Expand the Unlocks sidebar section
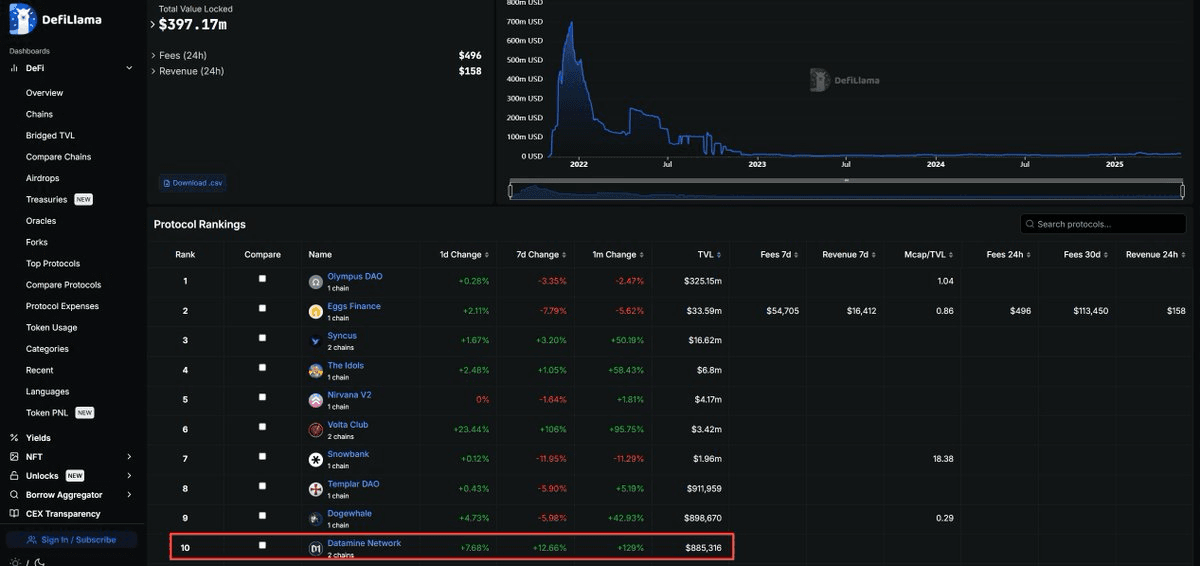The width and height of the screenshot is (1200, 566). coord(129,476)
